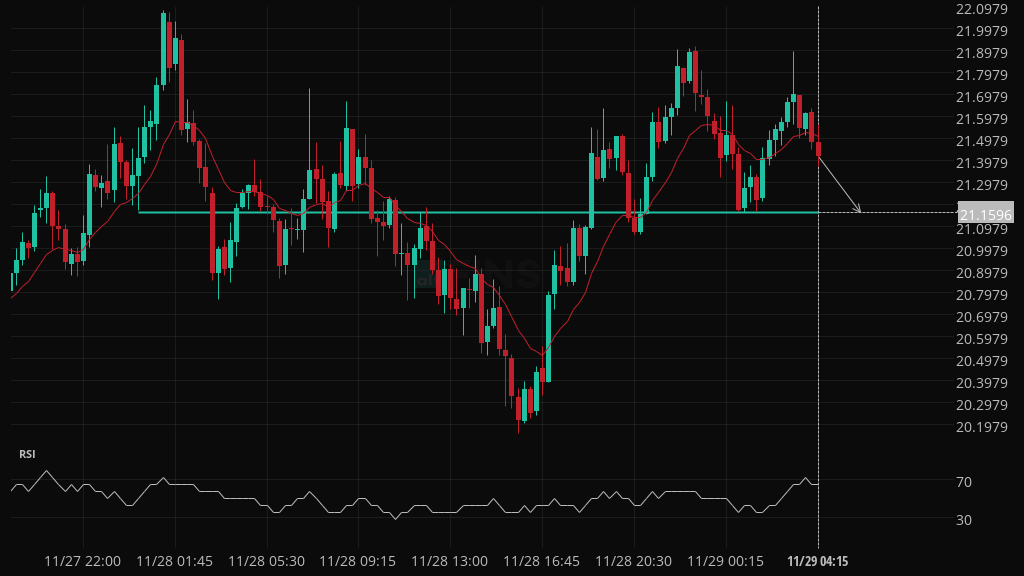Click the white projection arrow head

pos(858,210)
